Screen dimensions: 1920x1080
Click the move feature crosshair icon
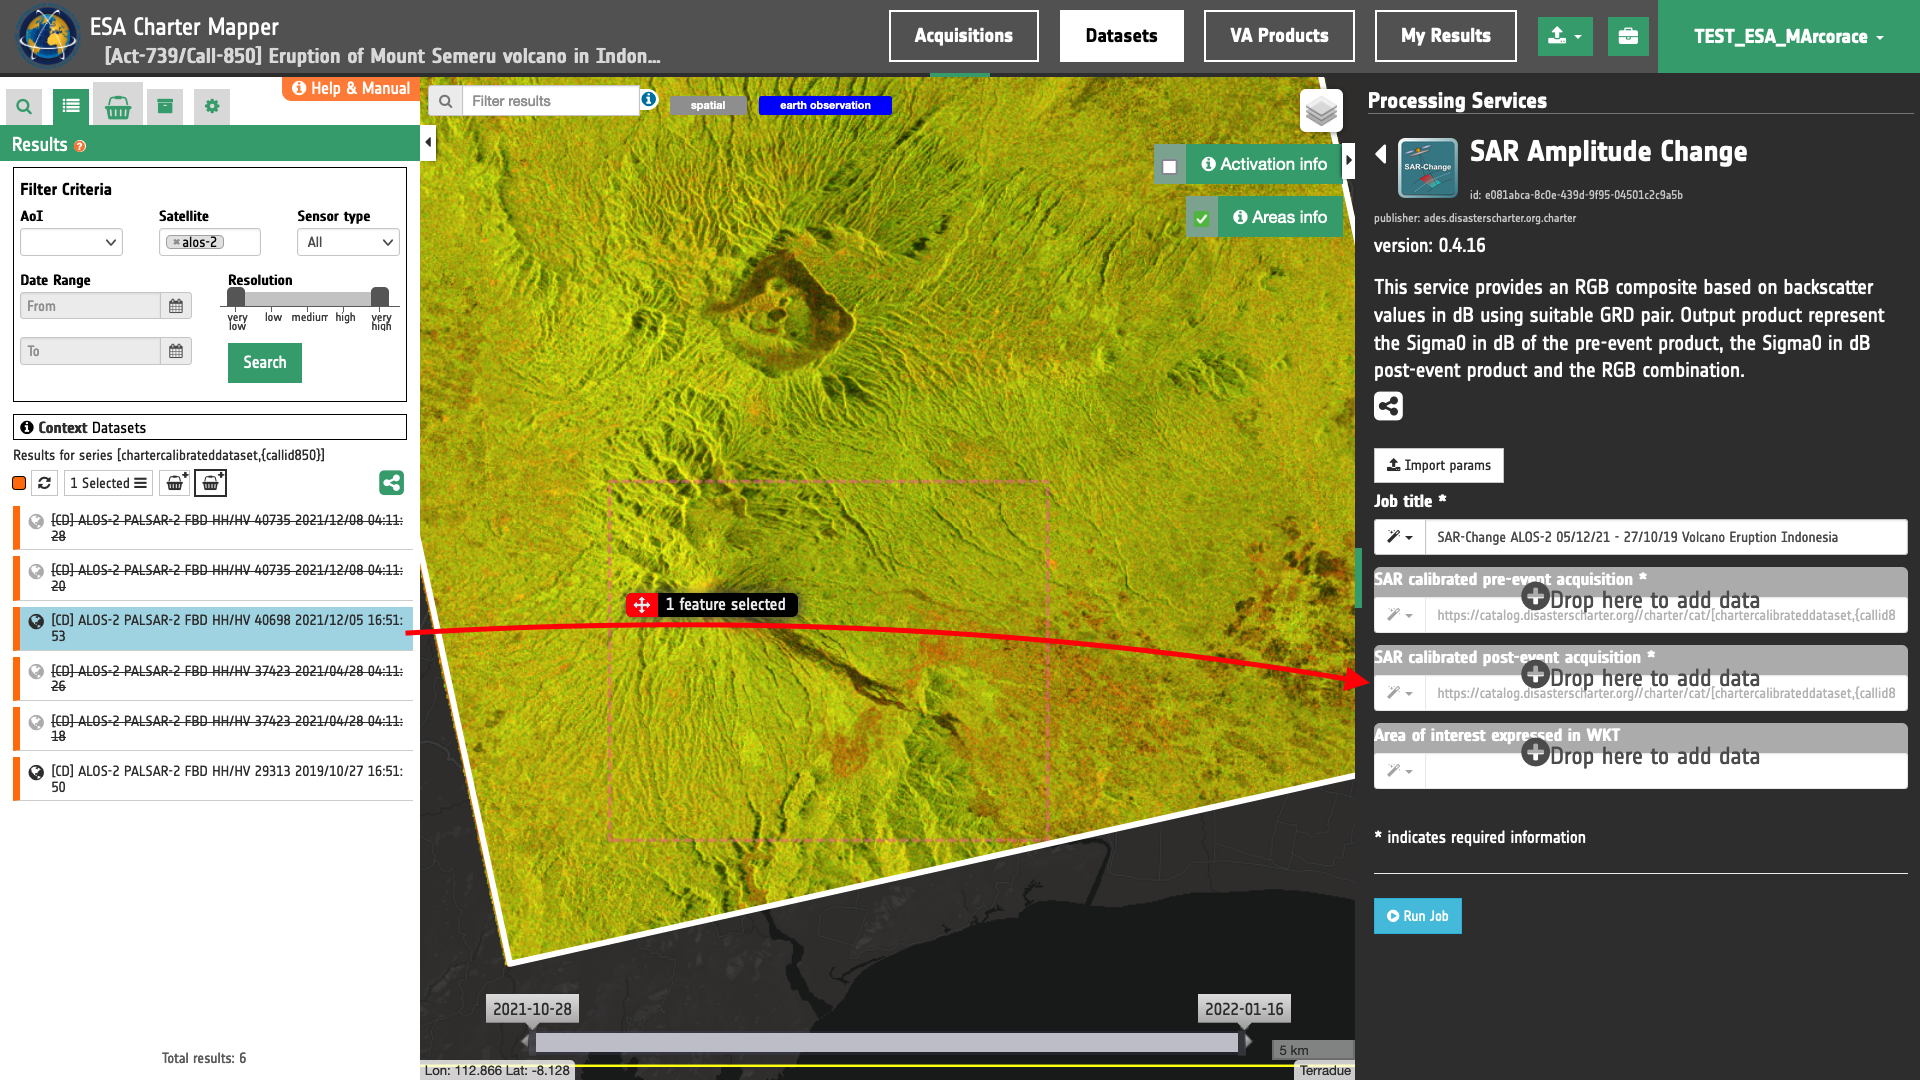tap(642, 605)
